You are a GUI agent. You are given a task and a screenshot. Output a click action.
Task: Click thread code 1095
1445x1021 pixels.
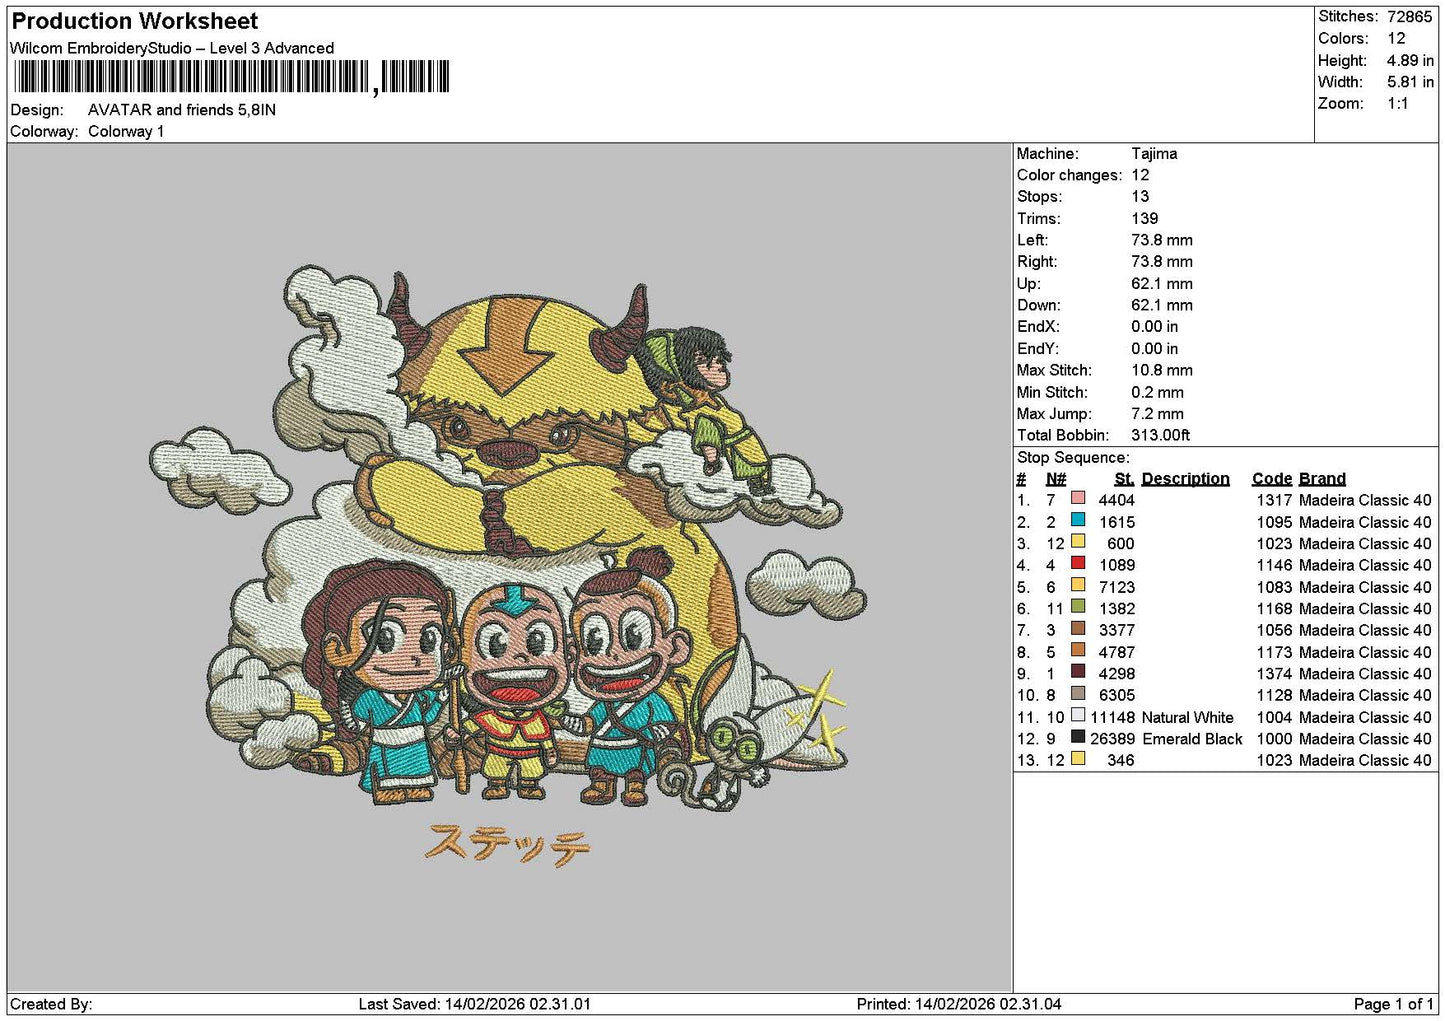tap(1274, 522)
